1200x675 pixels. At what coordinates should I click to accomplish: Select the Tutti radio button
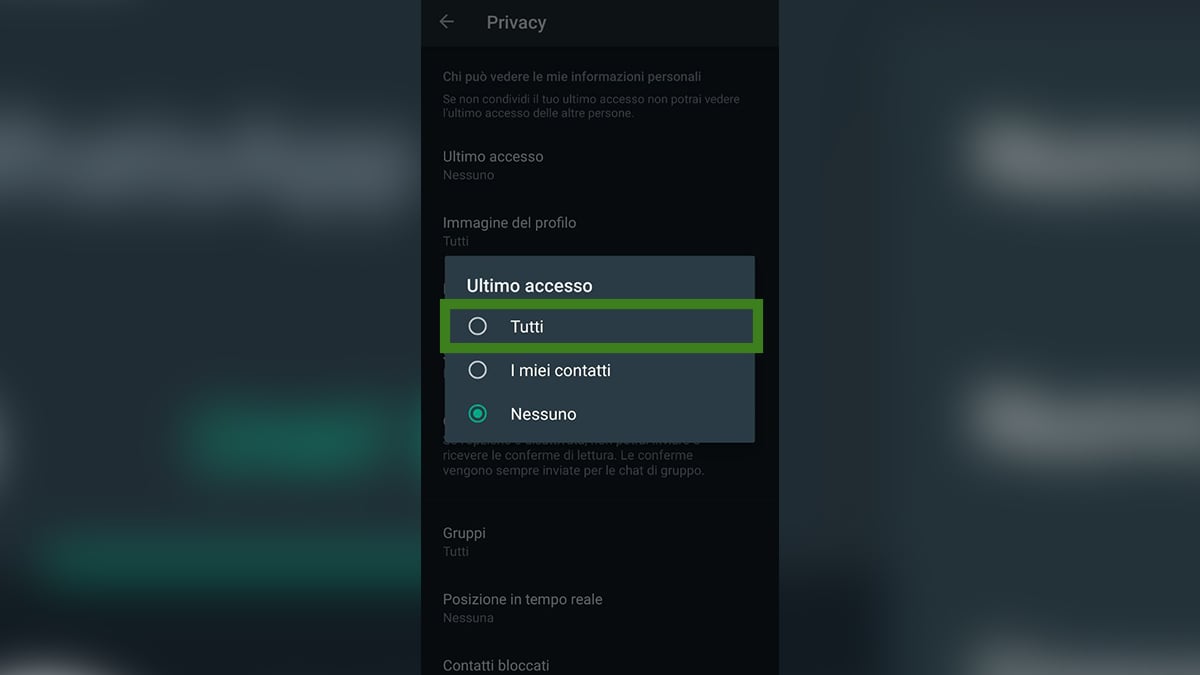[477, 326]
